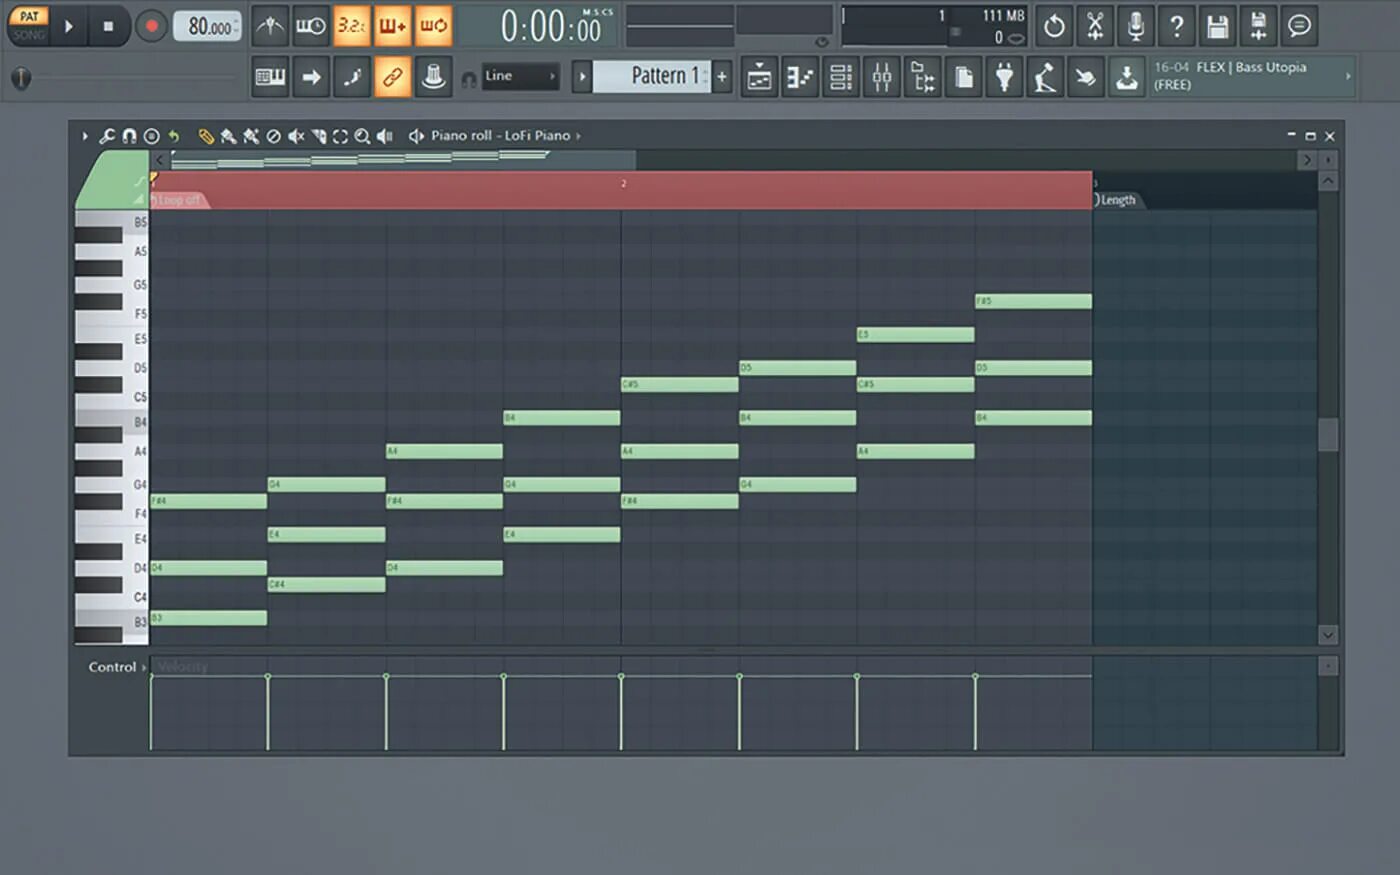Open the Browser panel

point(923,77)
